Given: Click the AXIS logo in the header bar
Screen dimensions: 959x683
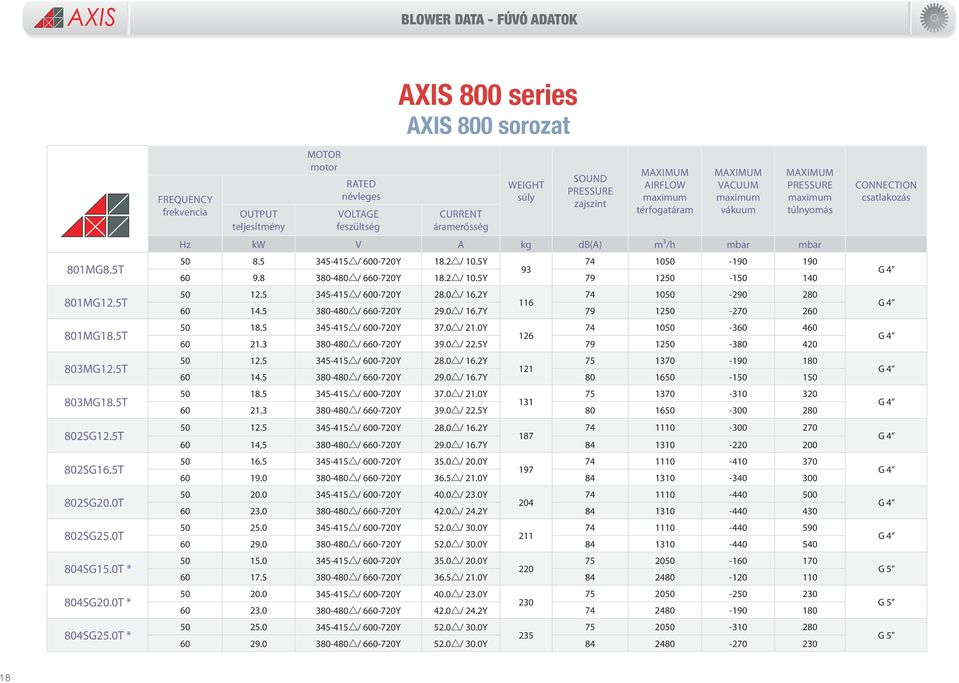Looking at the screenshot, I should [75, 18].
